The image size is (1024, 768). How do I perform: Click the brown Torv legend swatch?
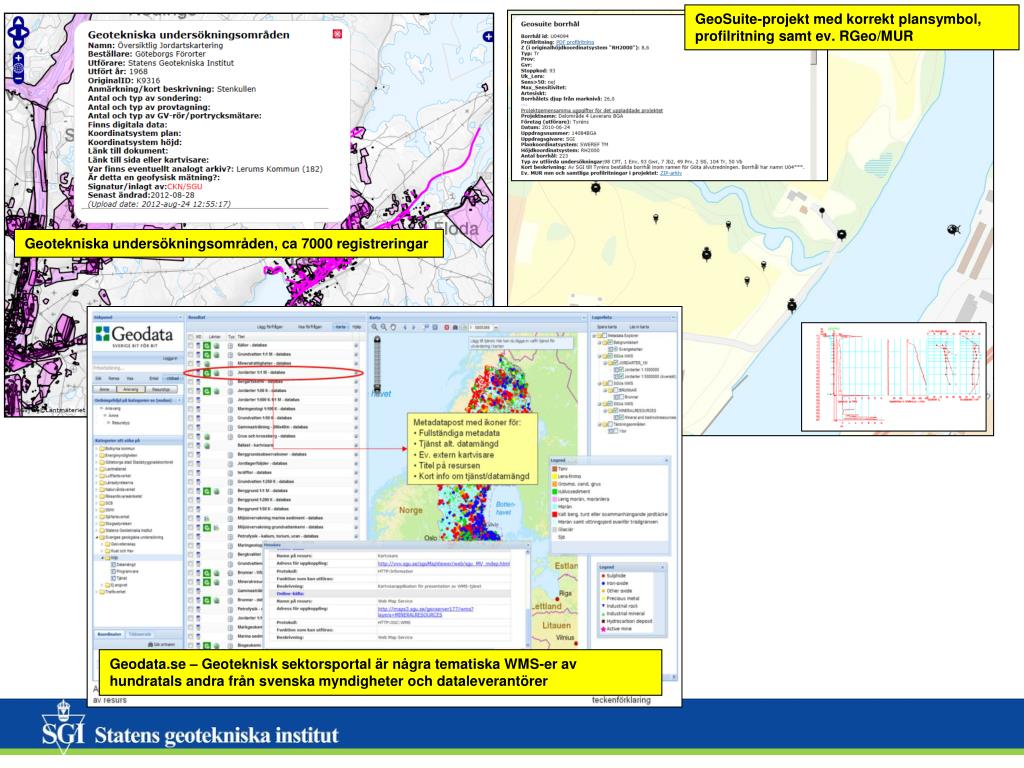click(x=554, y=469)
